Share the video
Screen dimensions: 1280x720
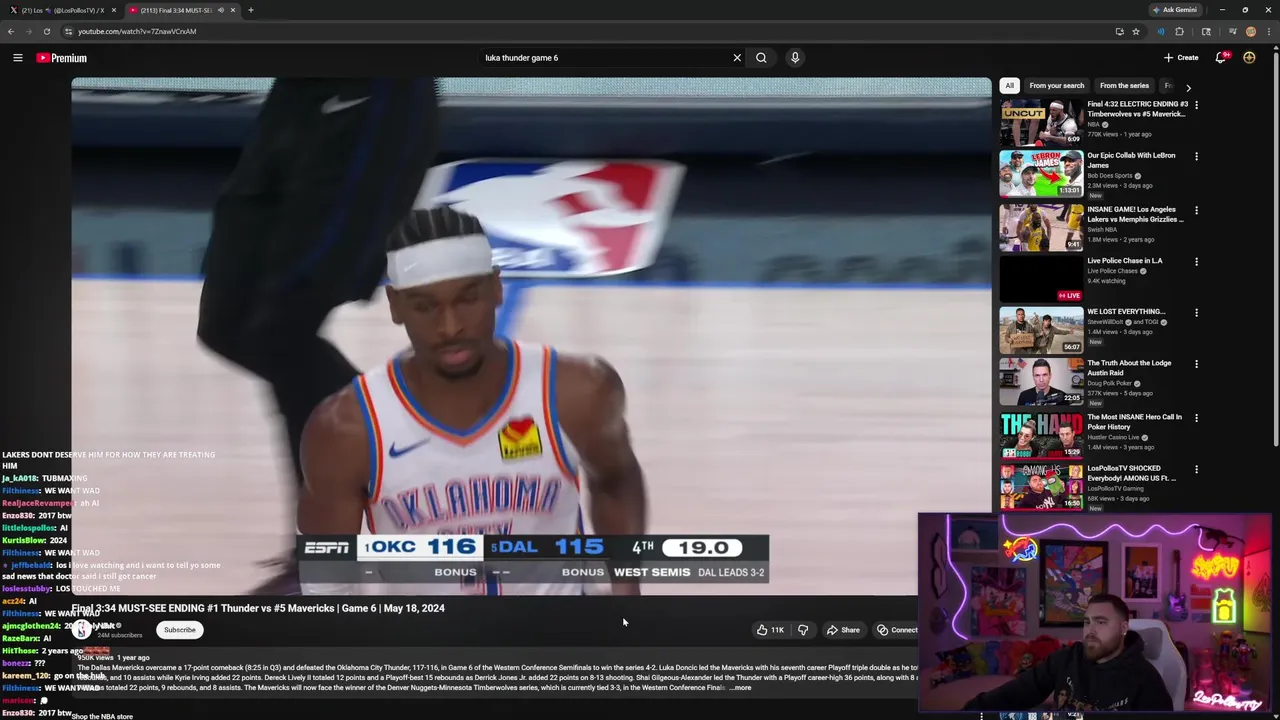click(843, 630)
